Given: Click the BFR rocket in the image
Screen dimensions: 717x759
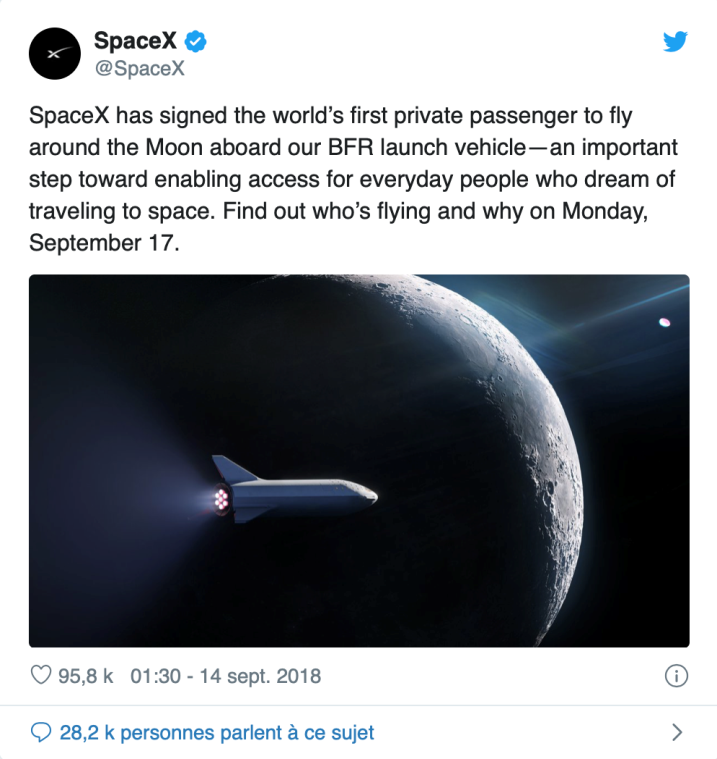Looking at the screenshot, I should [x=294, y=490].
